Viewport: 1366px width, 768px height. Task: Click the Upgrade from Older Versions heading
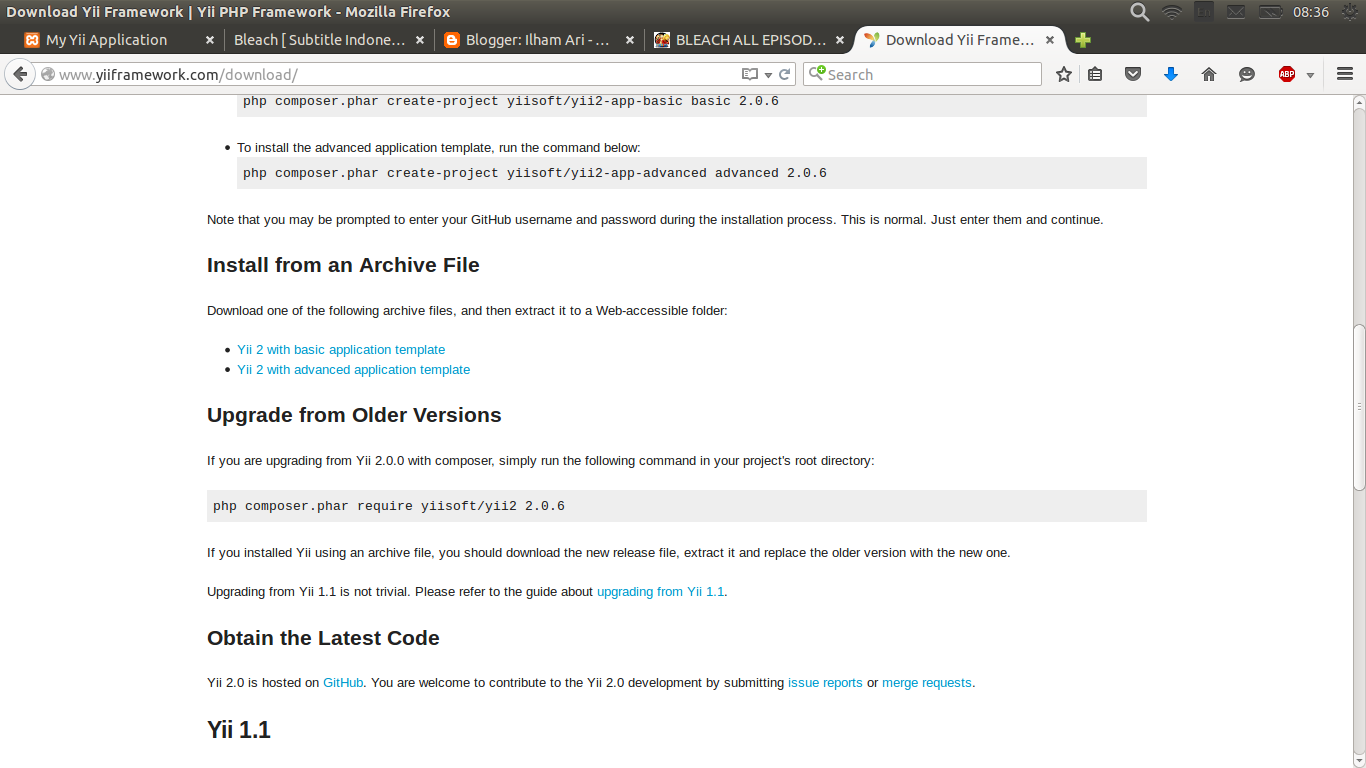pos(354,415)
